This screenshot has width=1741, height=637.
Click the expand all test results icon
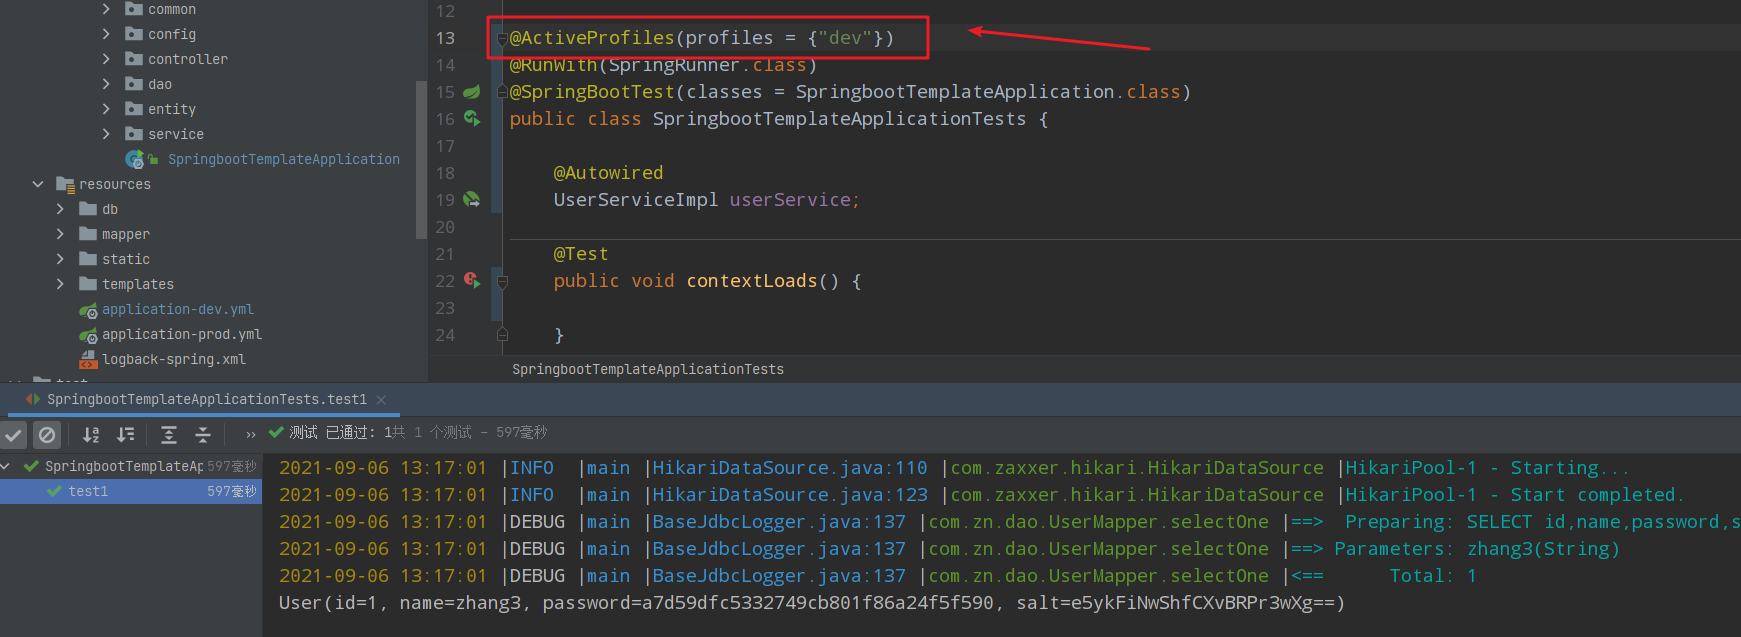coord(169,435)
